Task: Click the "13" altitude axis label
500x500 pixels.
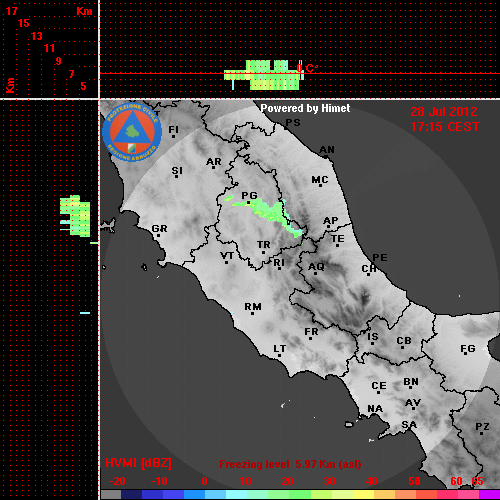Action: (37, 36)
